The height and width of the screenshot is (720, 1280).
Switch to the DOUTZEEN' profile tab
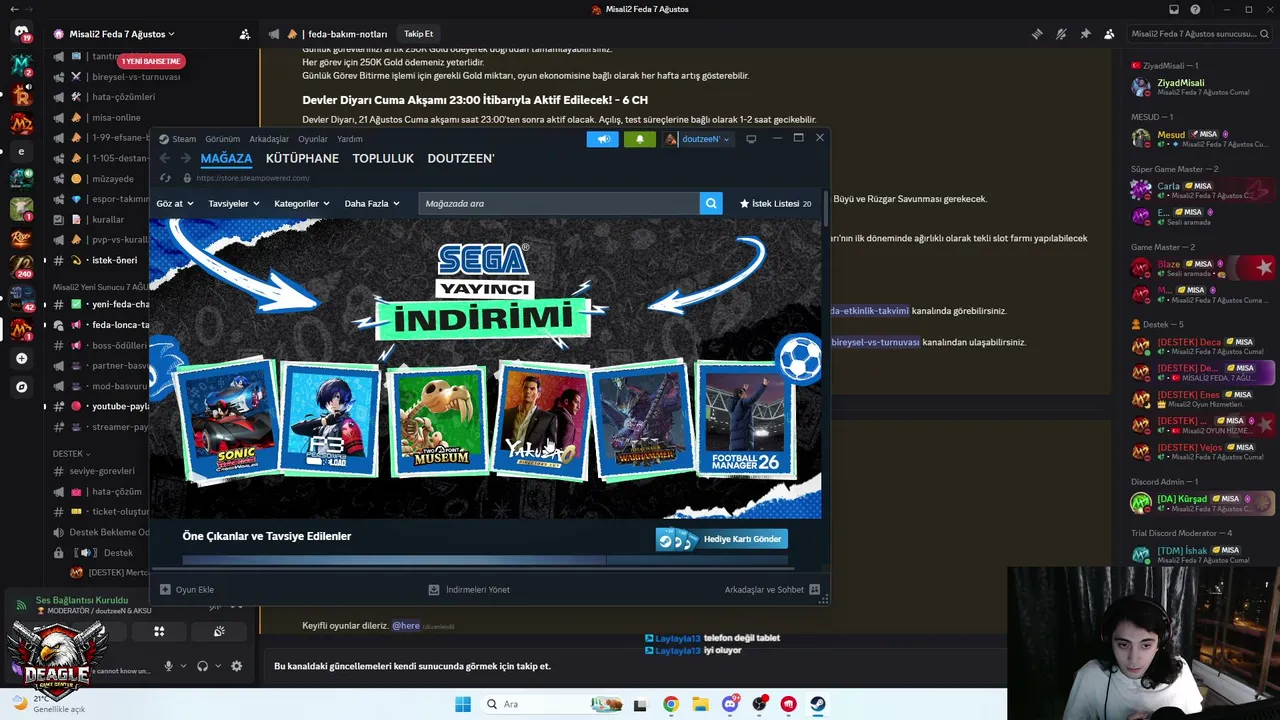point(461,158)
